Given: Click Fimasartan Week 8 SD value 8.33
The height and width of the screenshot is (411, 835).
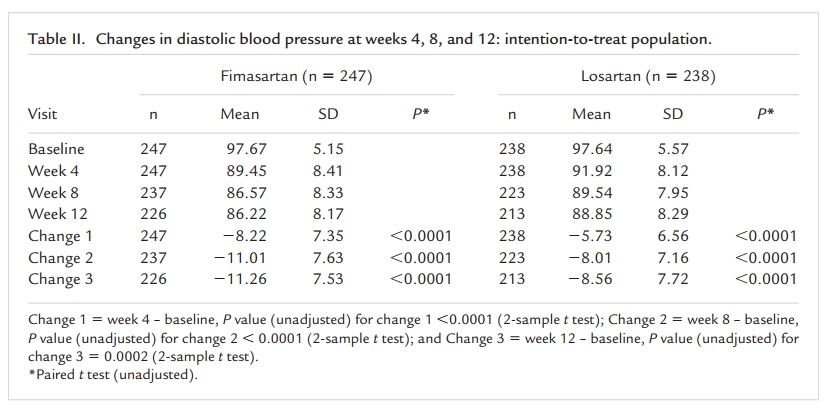Looking at the screenshot, I should (x=328, y=192).
